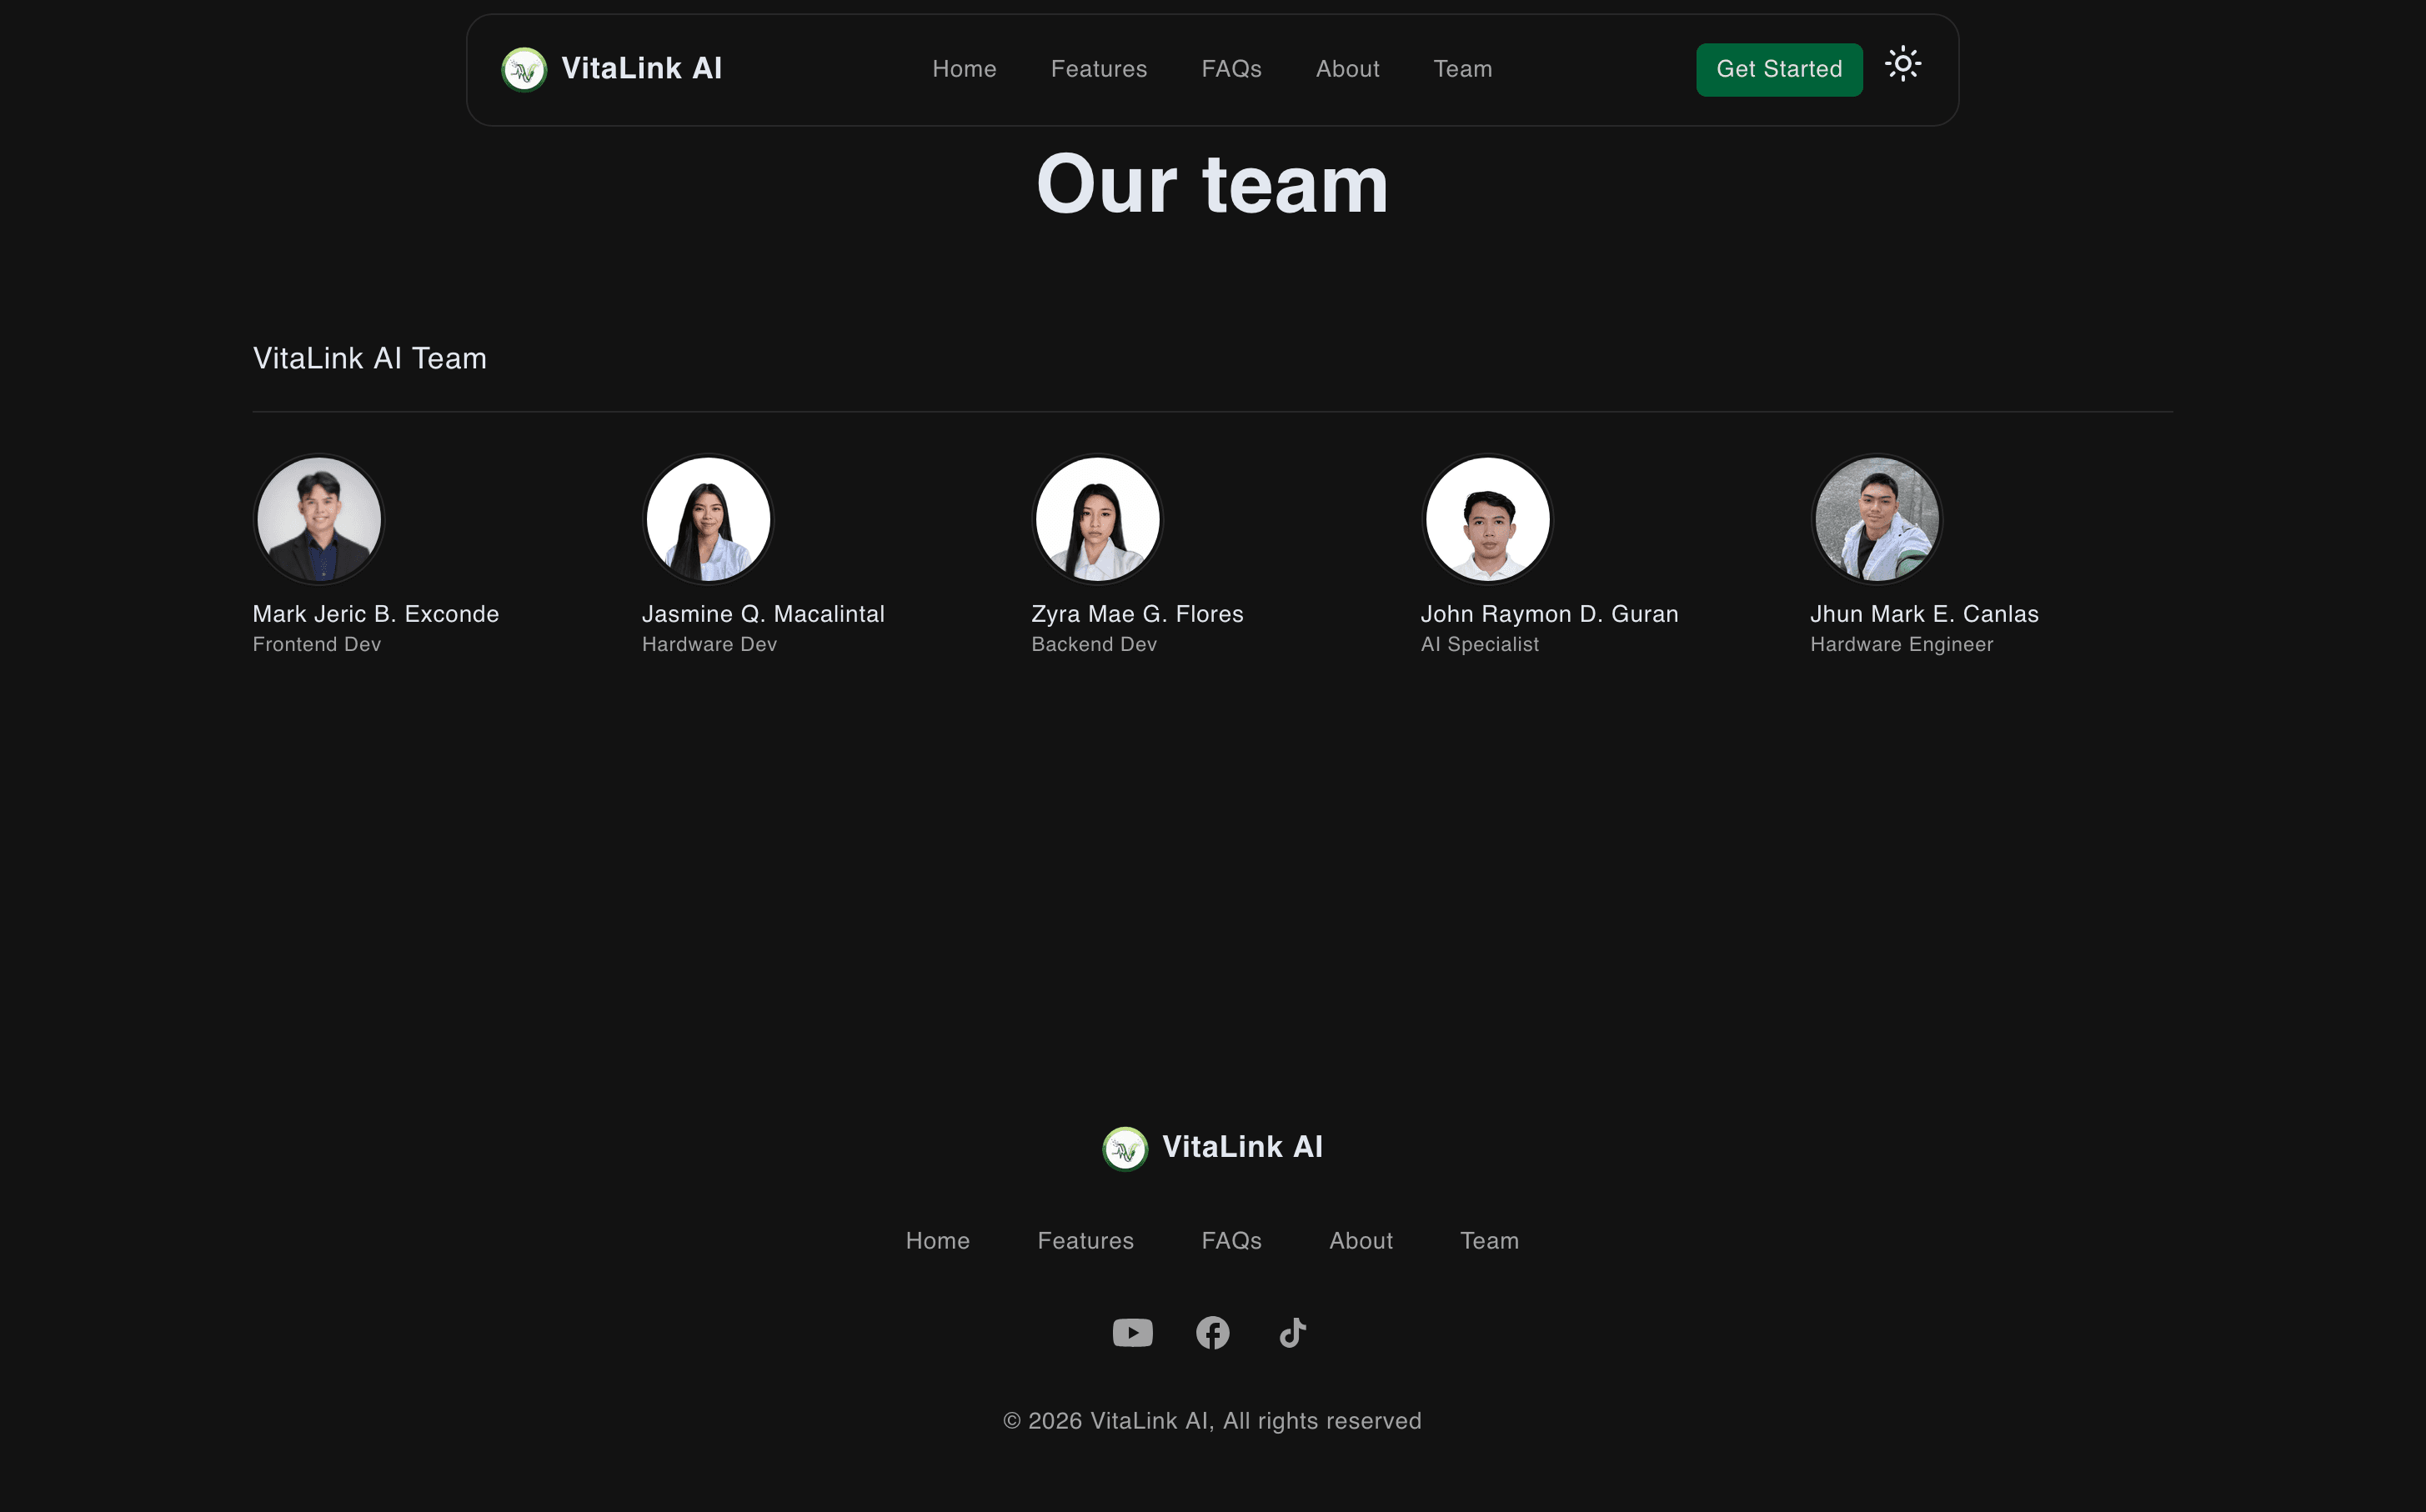Open Team in the top navigation
Screen dimensions: 2426x1512
coord(1462,69)
